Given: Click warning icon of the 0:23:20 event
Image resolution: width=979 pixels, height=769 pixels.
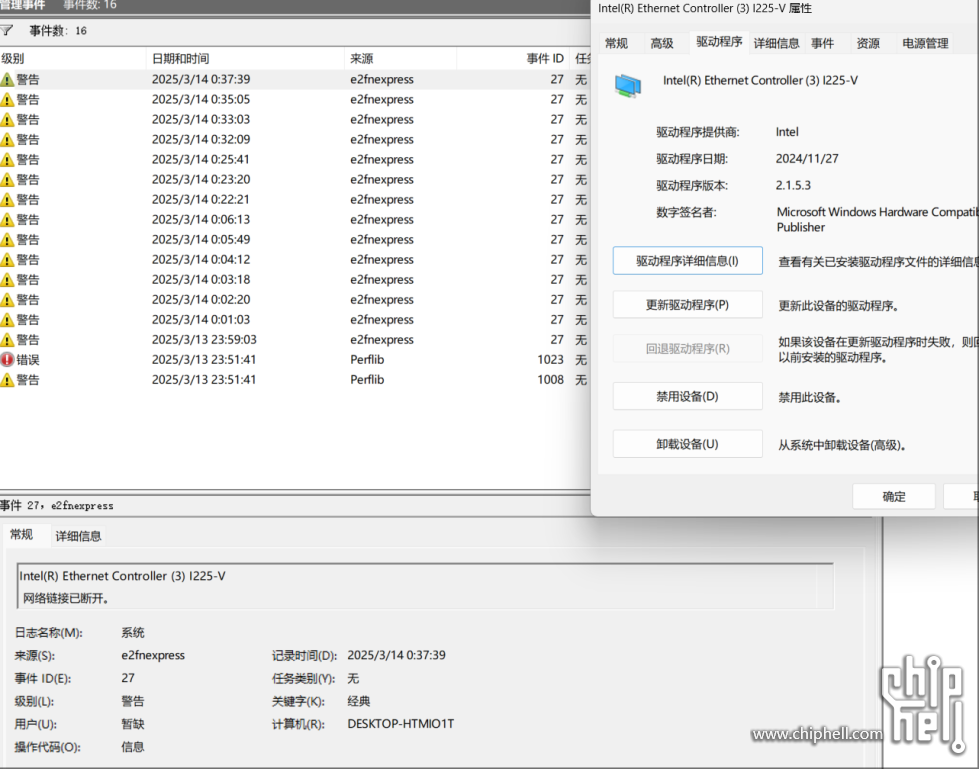Looking at the screenshot, I should (7, 179).
